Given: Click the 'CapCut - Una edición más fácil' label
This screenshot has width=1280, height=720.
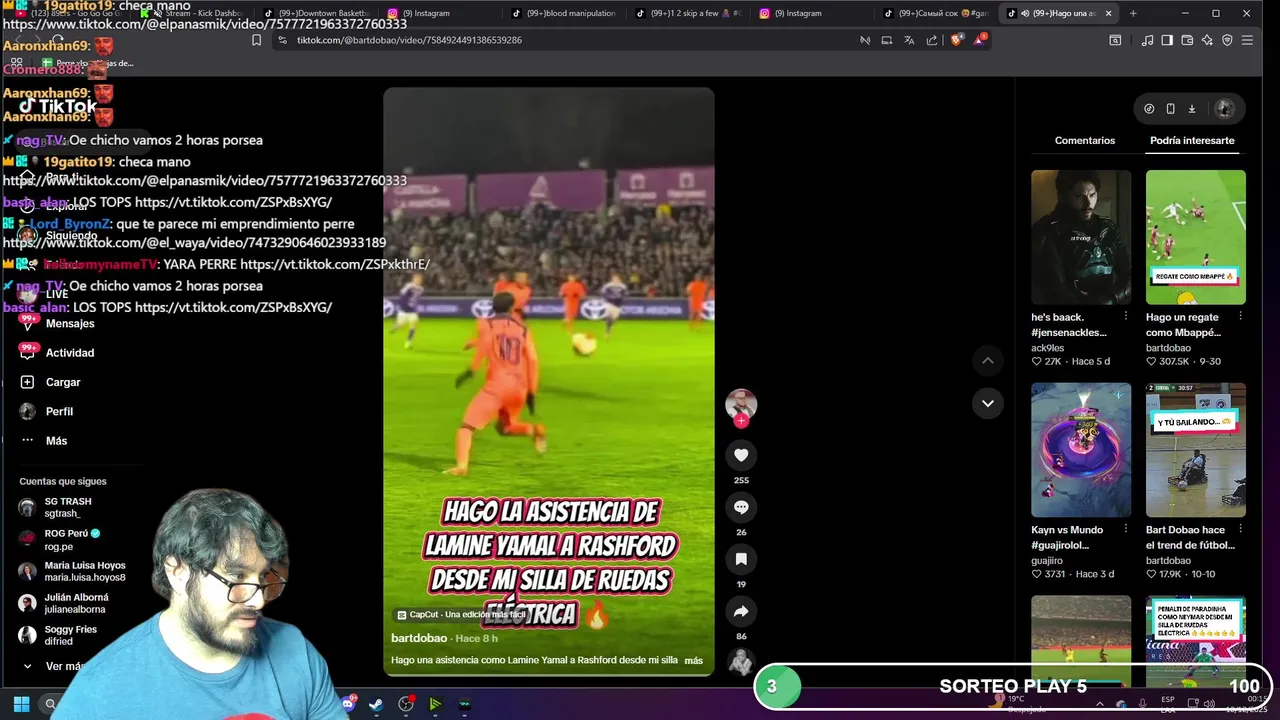Looking at the screenshot, I should pyautogui.click(x=461, y=615).
